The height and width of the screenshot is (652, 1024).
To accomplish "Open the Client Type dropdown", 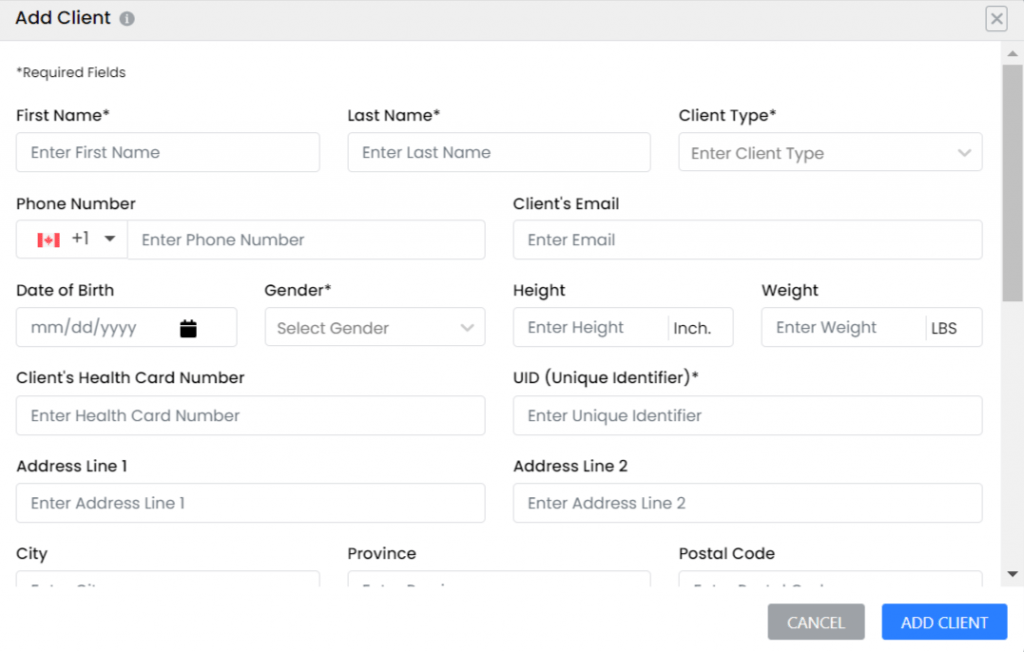I will pos(830,152).
